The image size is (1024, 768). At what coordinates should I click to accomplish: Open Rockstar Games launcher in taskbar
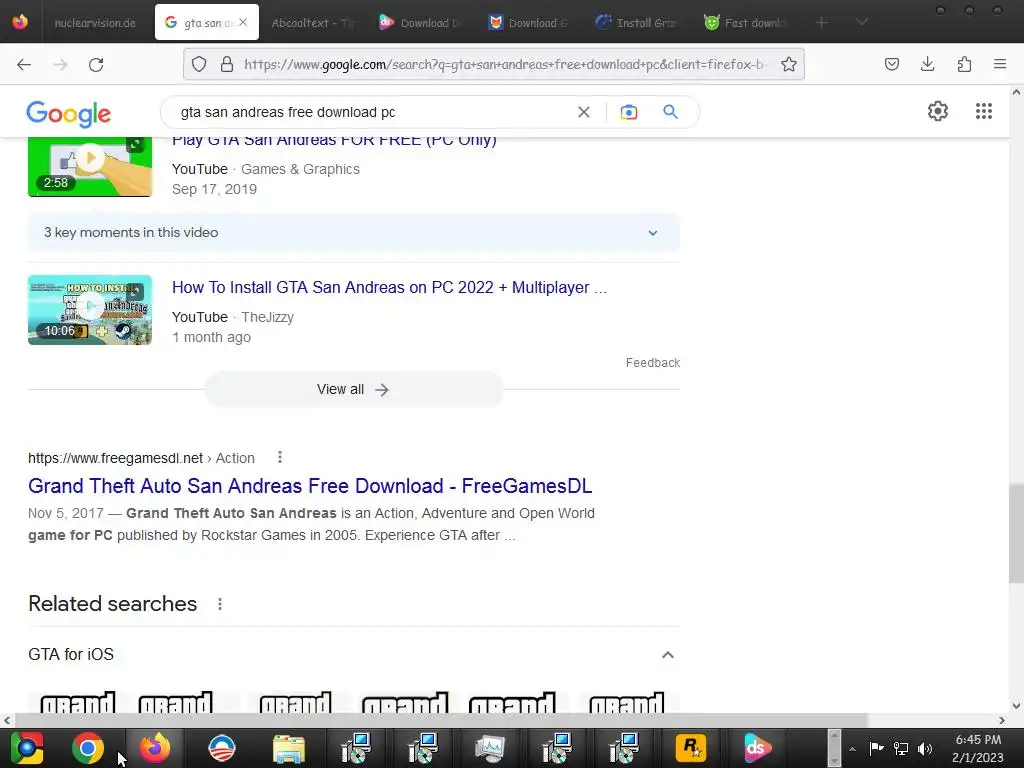click(x=690, y=748)
